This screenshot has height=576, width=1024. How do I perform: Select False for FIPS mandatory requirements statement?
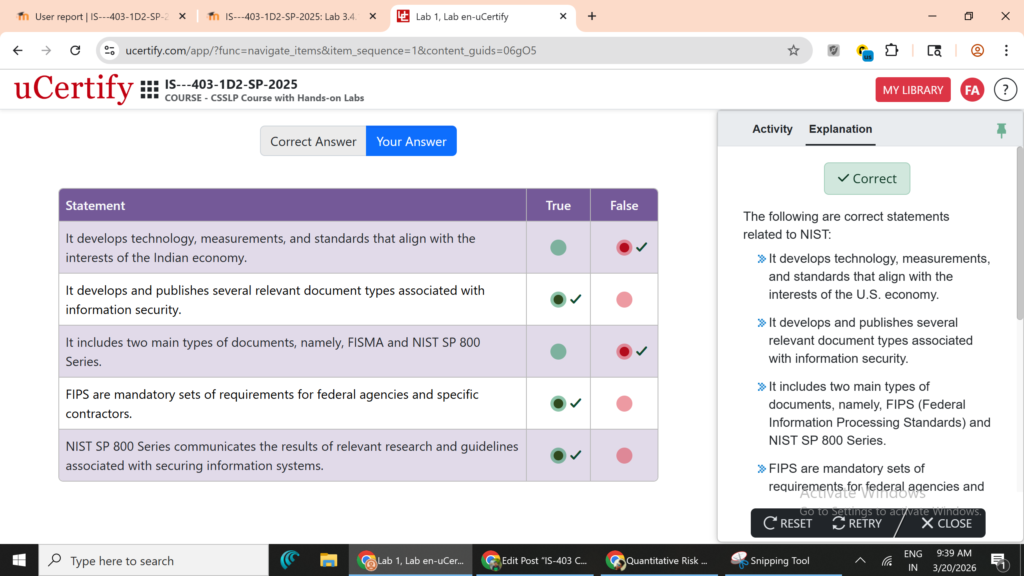tap(624, 403)
